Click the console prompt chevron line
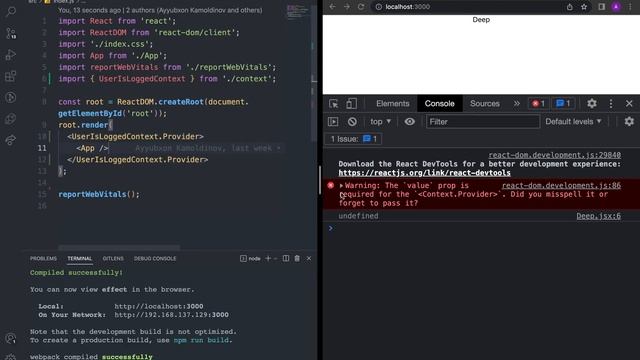The image size is (640, 360). tap(331, 229)
